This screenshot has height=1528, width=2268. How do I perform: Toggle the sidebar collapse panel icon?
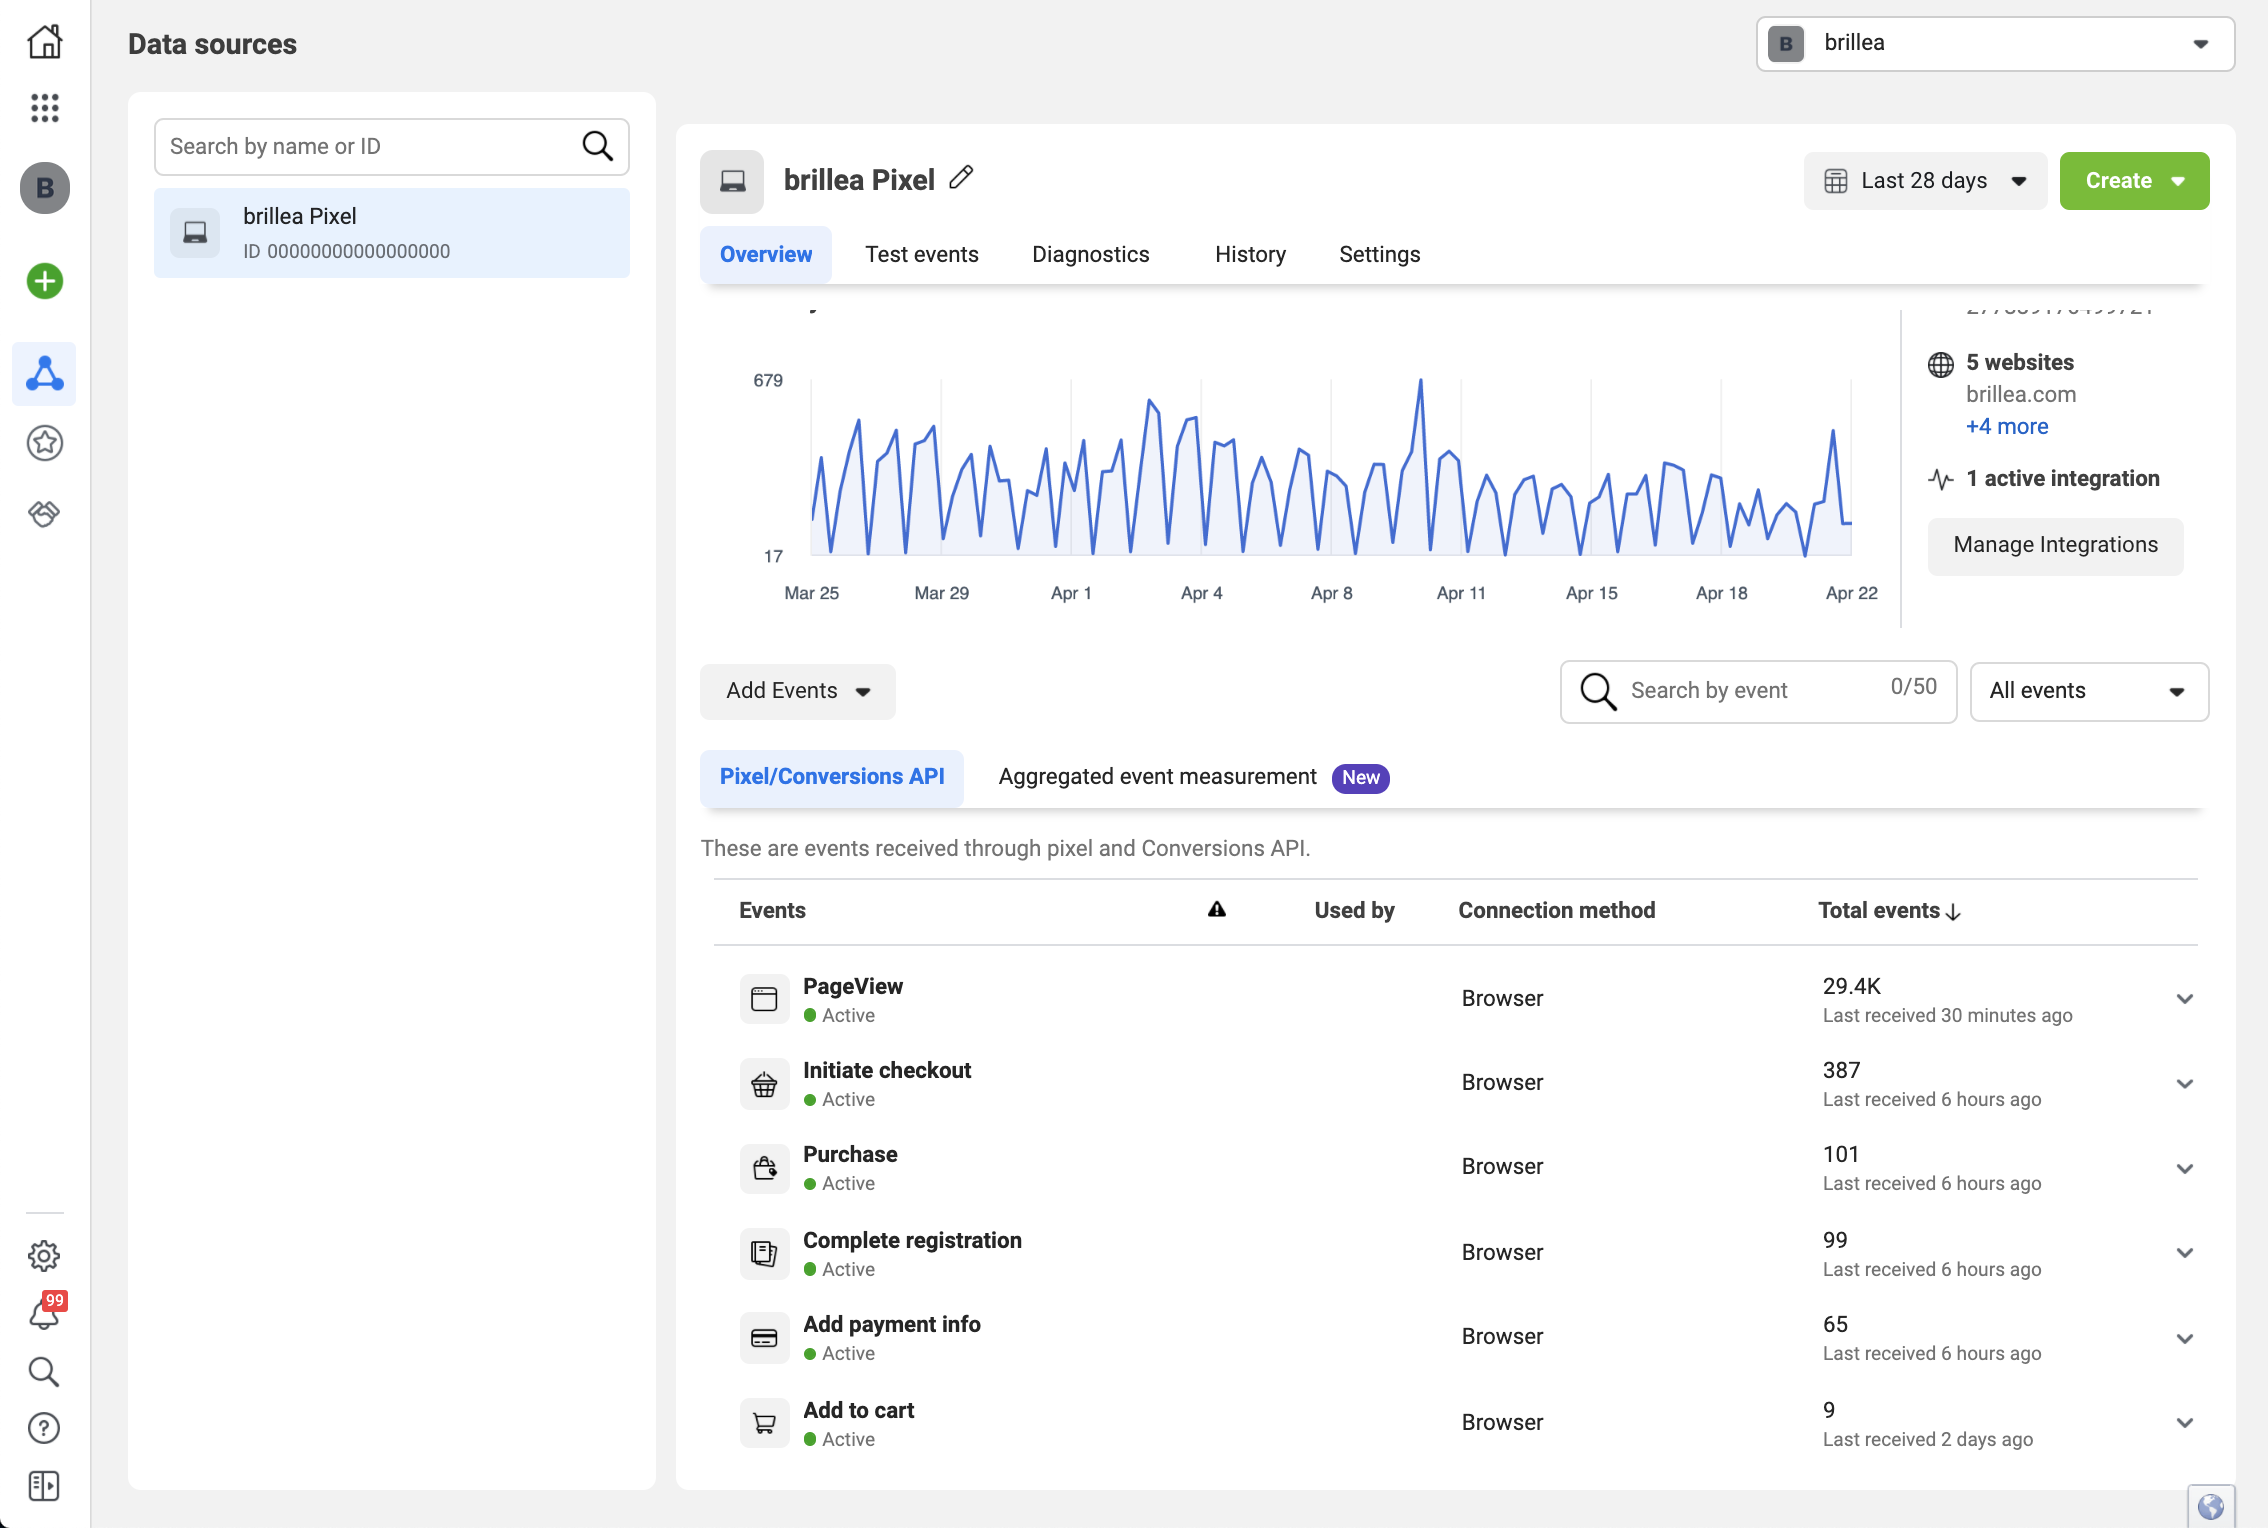click(44, 1486)
